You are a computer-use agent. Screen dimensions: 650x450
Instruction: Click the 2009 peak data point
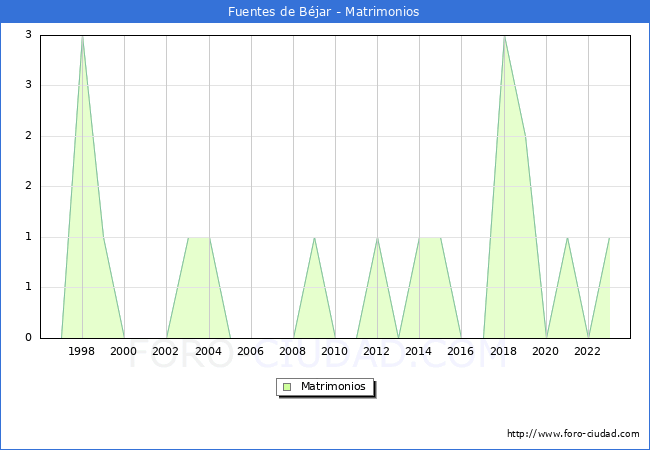click(x=315, y=238)
